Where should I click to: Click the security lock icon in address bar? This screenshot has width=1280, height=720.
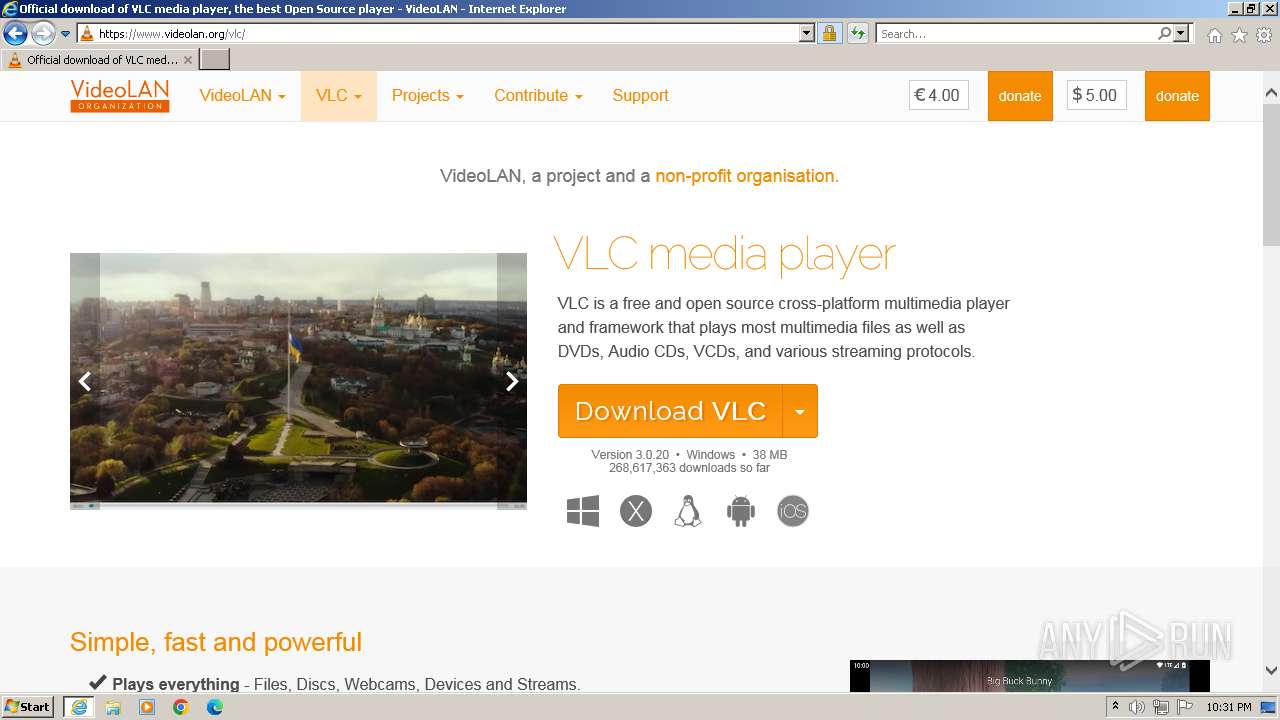(829, 33)
